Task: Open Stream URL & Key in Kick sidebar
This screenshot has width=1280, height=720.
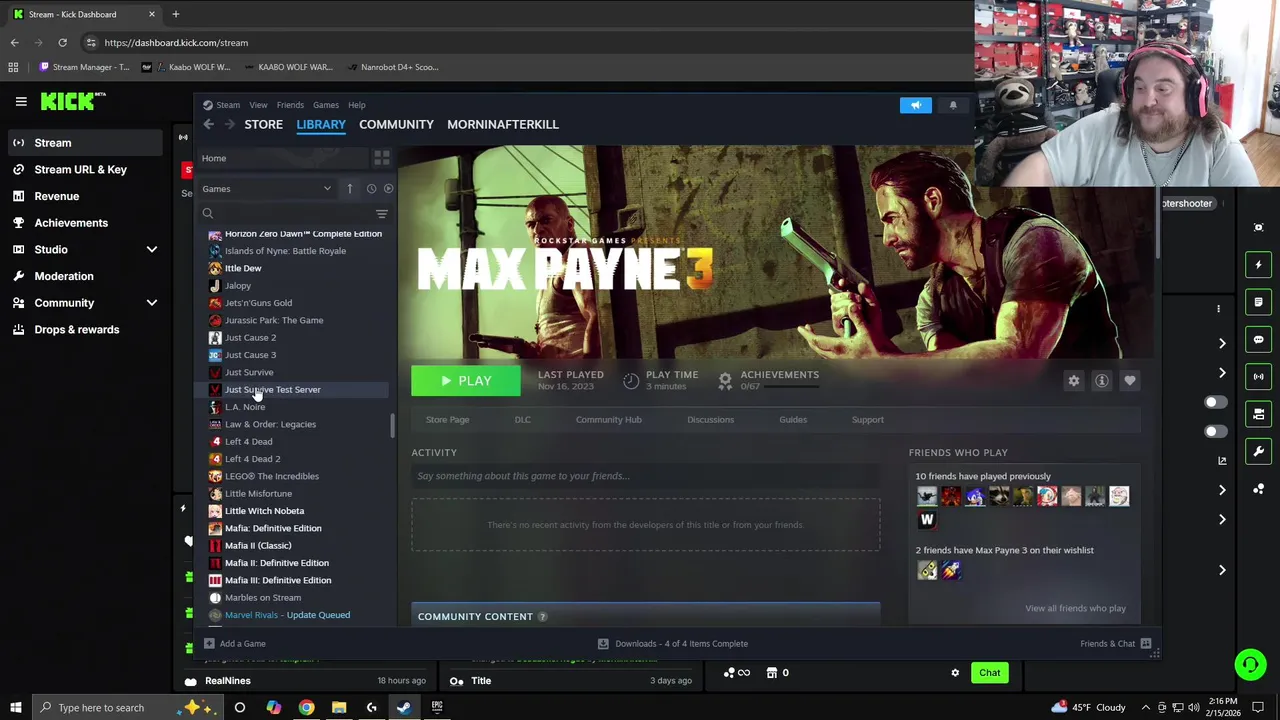Action: [x=80, y=169]
